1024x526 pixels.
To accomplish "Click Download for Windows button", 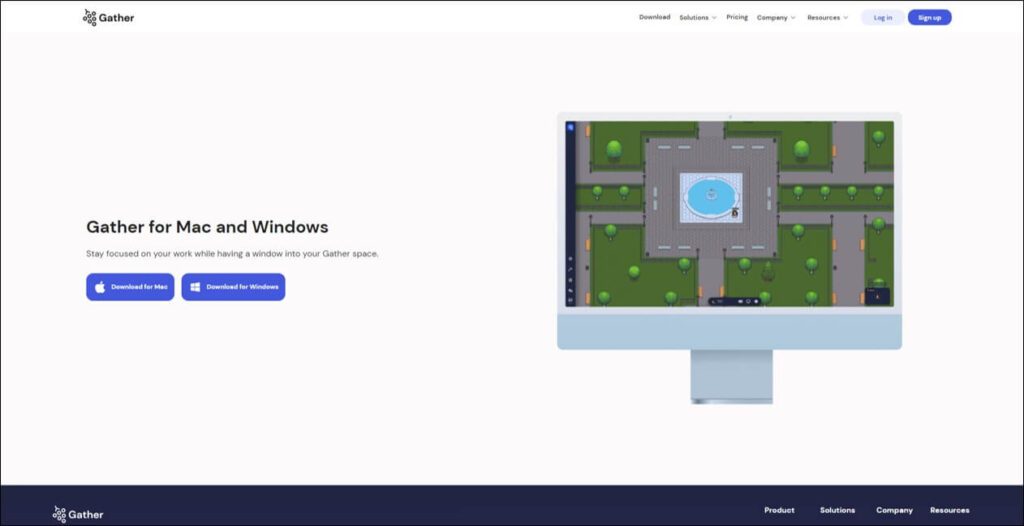I will (x=233, y=287).
